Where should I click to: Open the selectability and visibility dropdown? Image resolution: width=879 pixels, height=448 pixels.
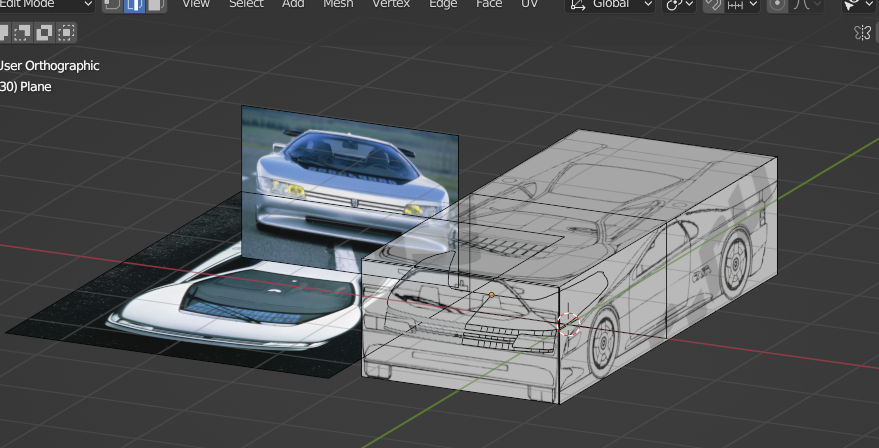click(x=861, y=4)
